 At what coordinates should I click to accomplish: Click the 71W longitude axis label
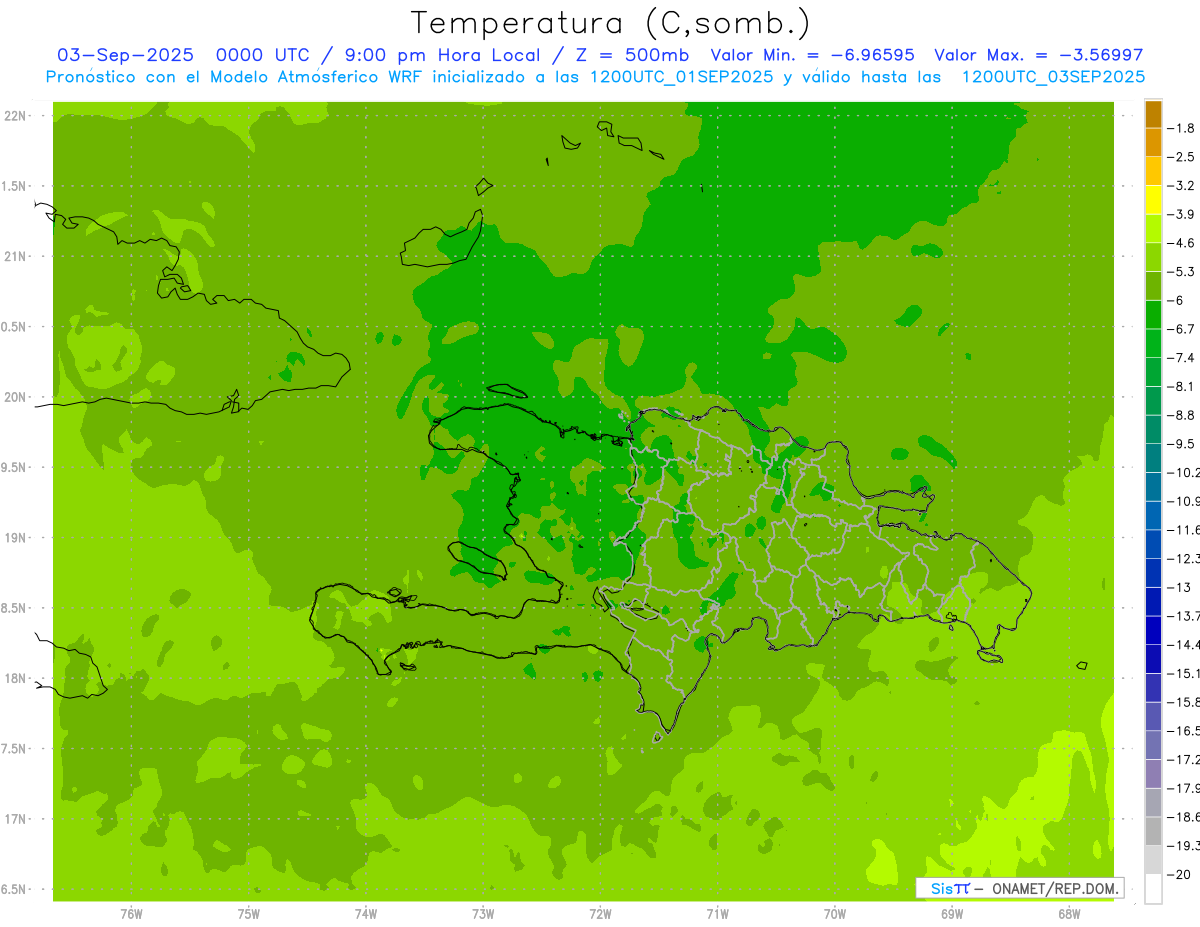(717, 914)
